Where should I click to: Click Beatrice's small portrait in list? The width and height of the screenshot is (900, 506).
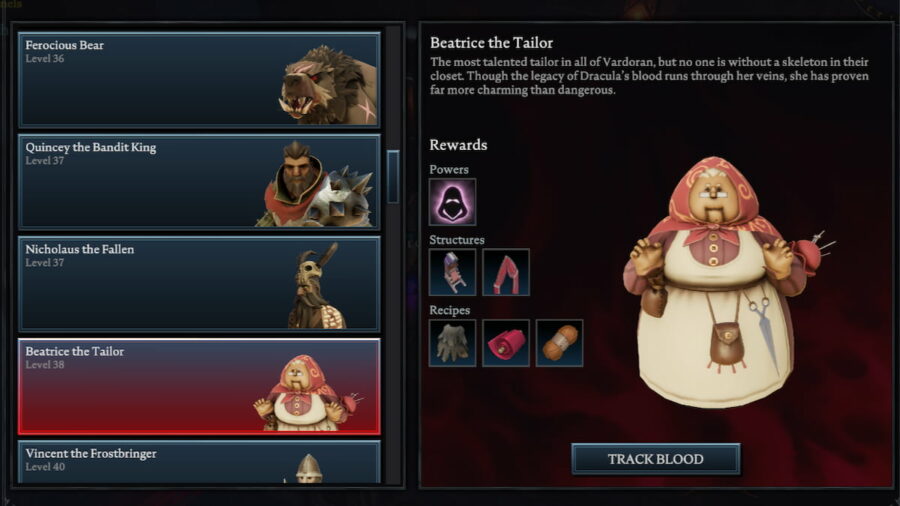pos(309,392)
